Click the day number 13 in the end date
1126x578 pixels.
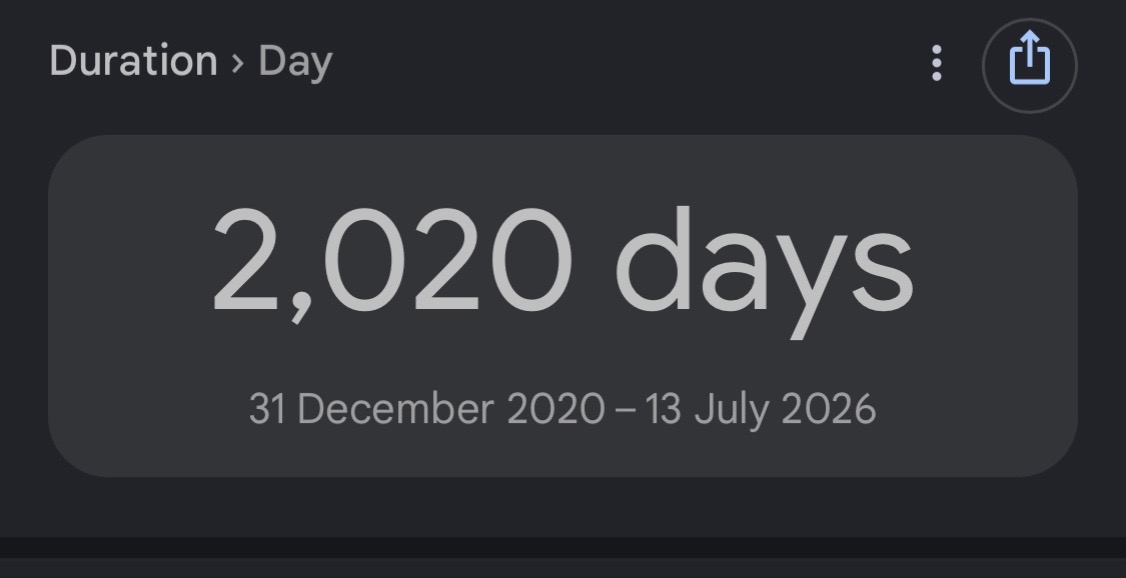663,409
